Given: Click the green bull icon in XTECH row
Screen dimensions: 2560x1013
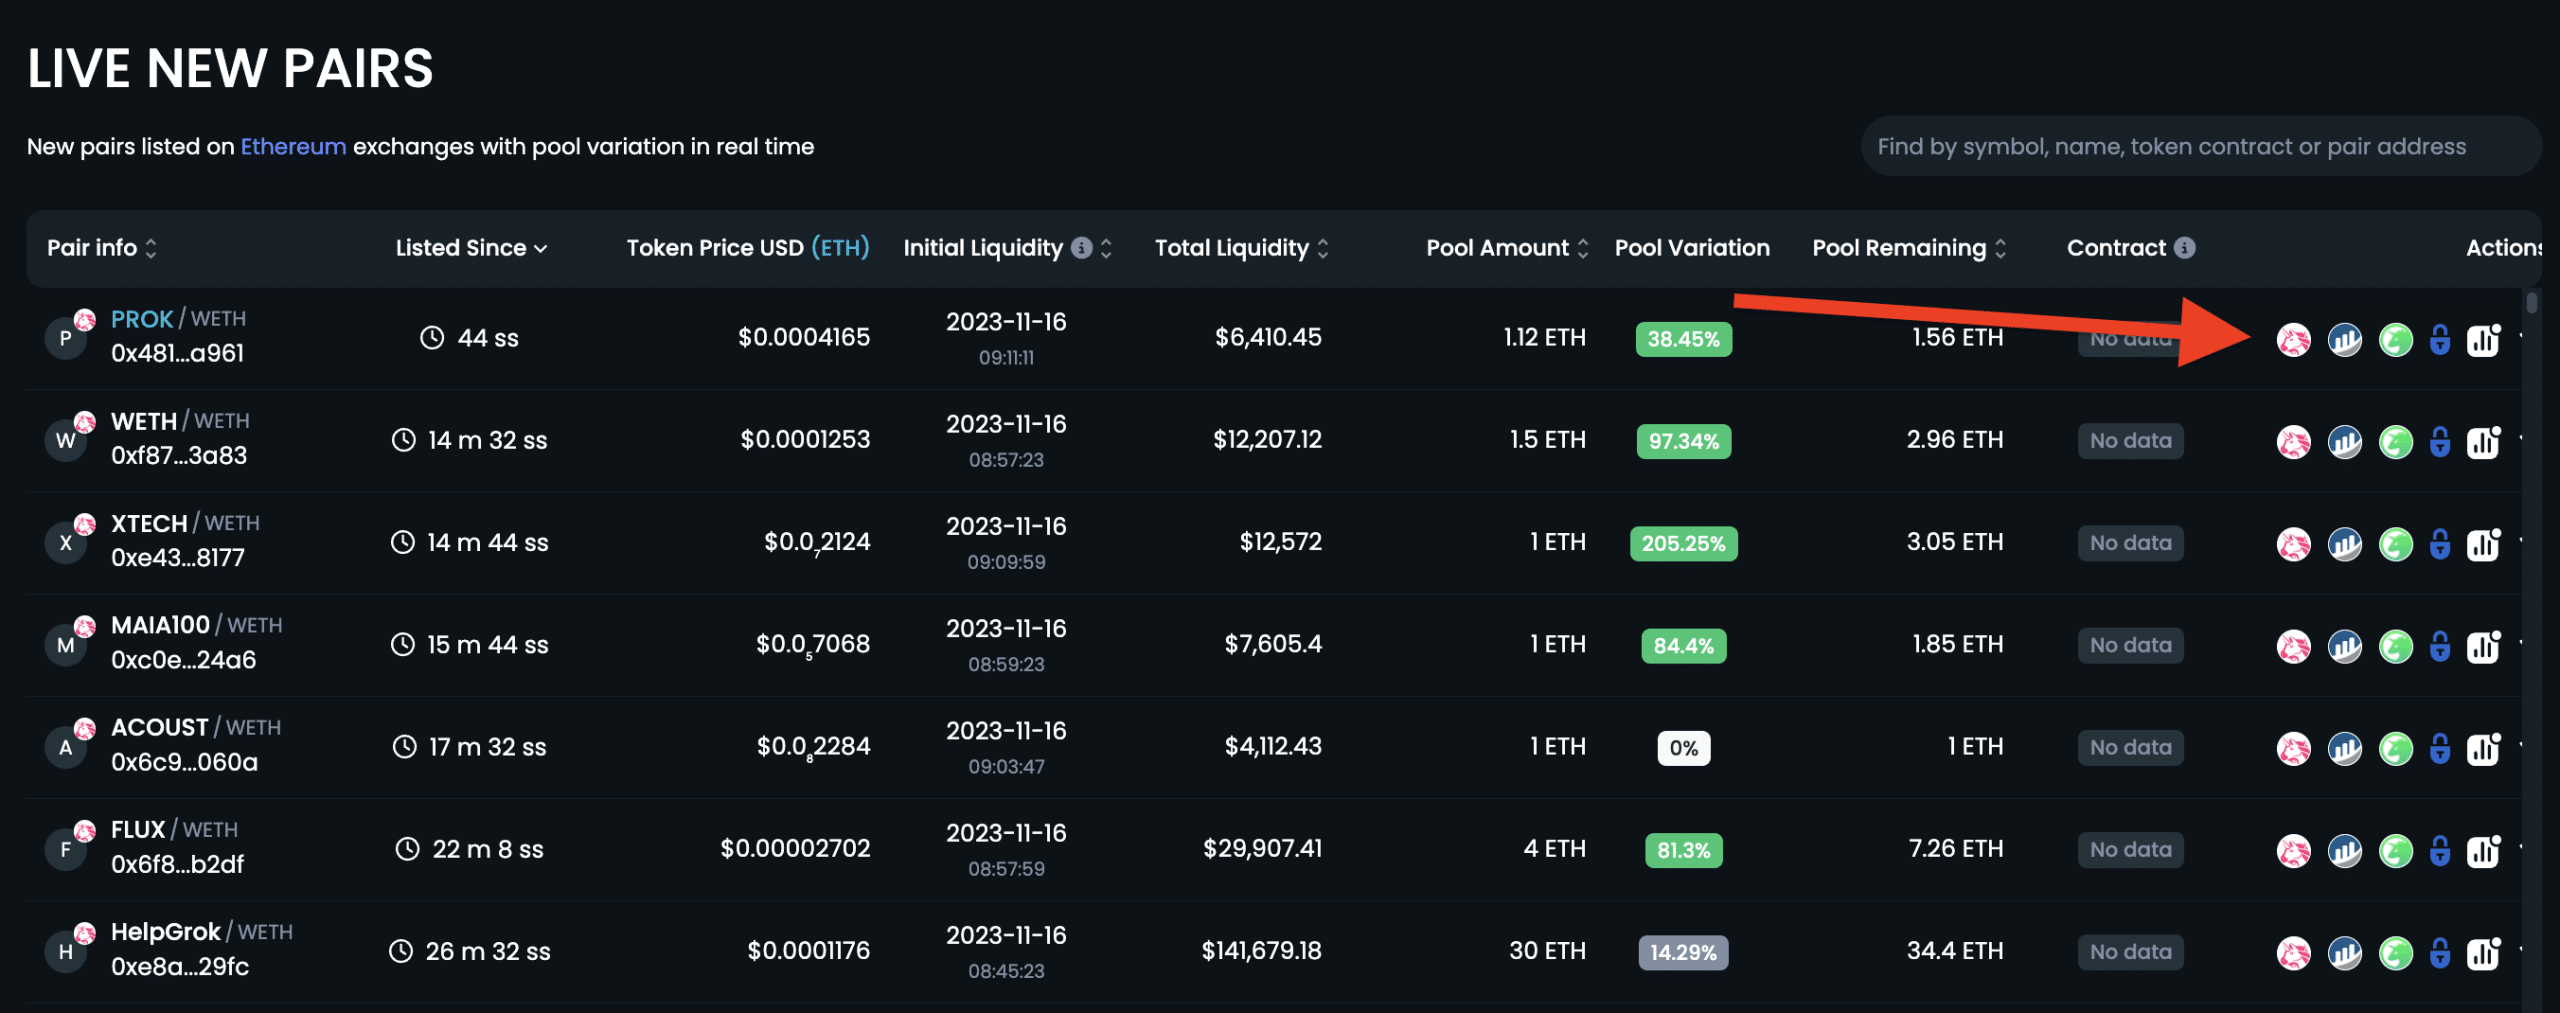Looking at the screenshot, I should 2395,544.
